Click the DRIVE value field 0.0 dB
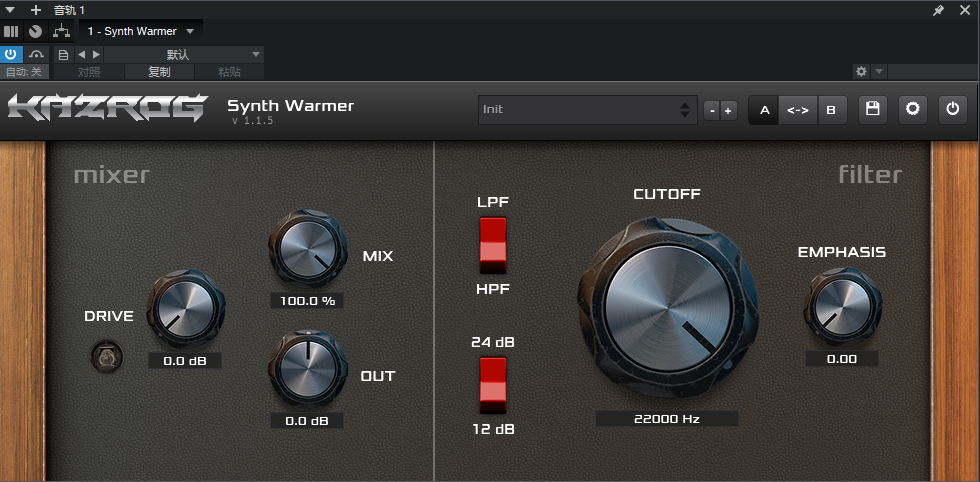 (x=185, y=361)
